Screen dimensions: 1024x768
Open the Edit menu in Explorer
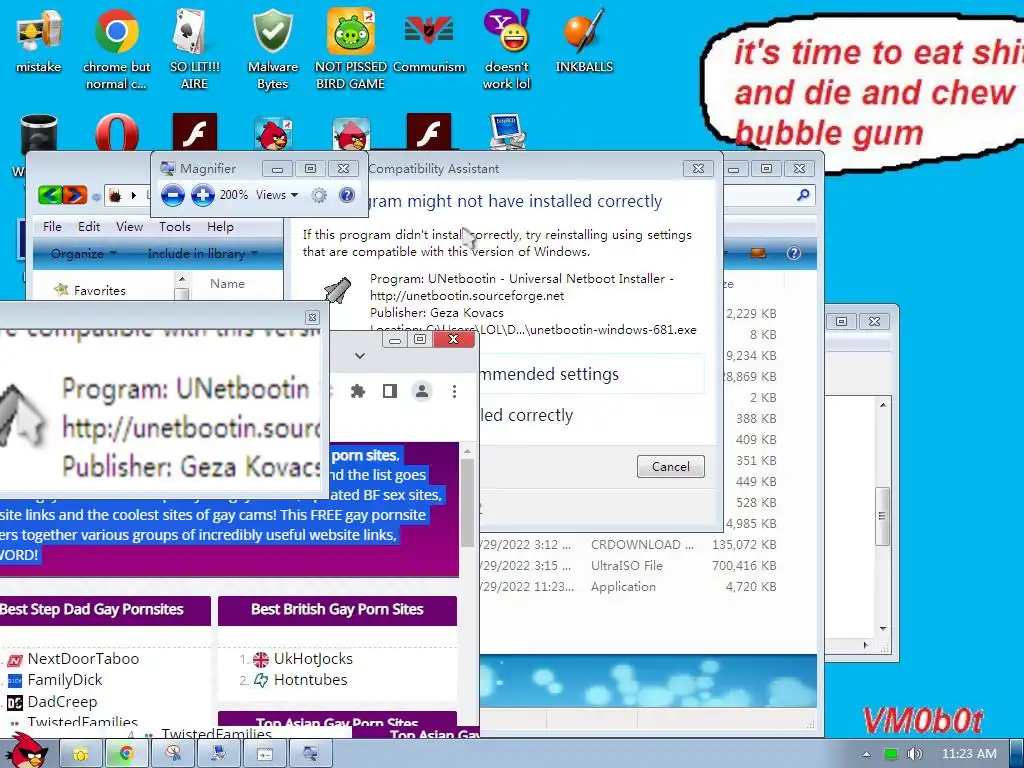[89, 227]
